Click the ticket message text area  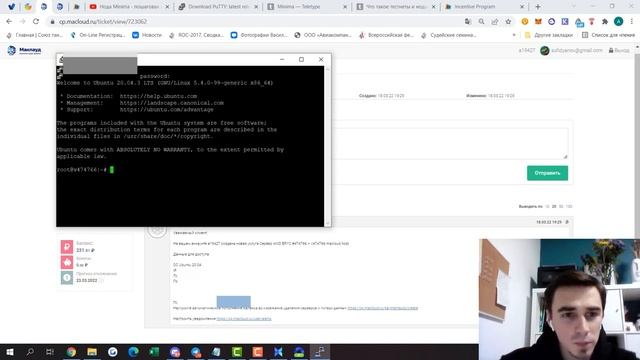click(450, 143)
